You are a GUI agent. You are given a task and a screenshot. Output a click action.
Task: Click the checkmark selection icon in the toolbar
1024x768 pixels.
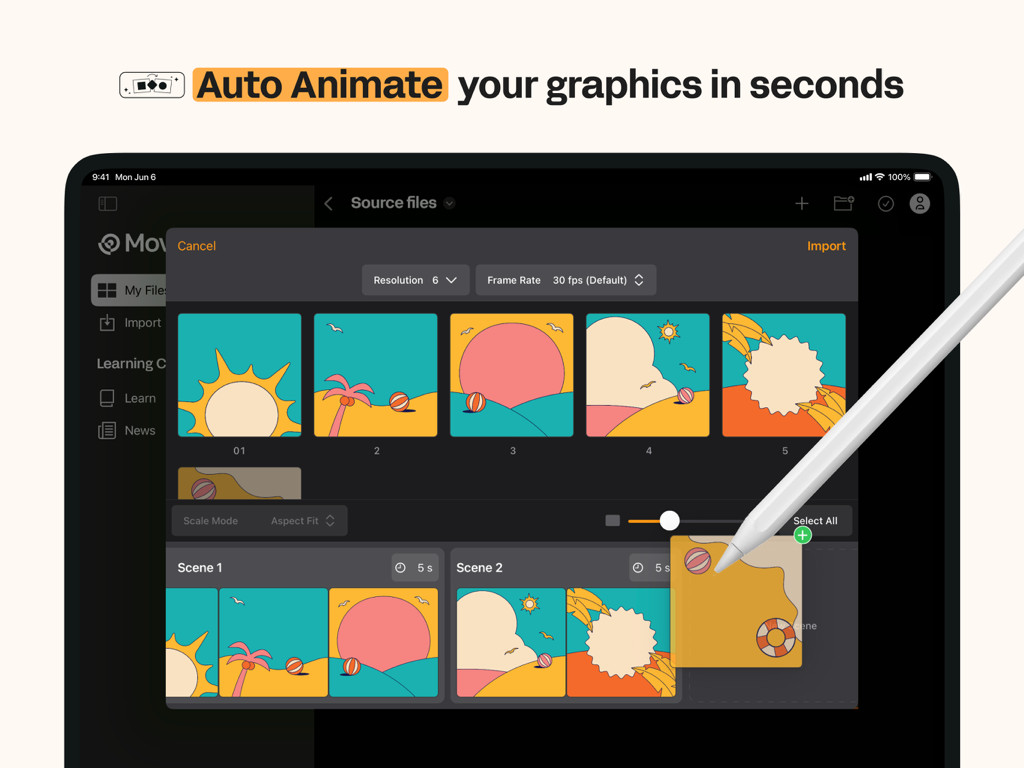[x=886, y=203]
